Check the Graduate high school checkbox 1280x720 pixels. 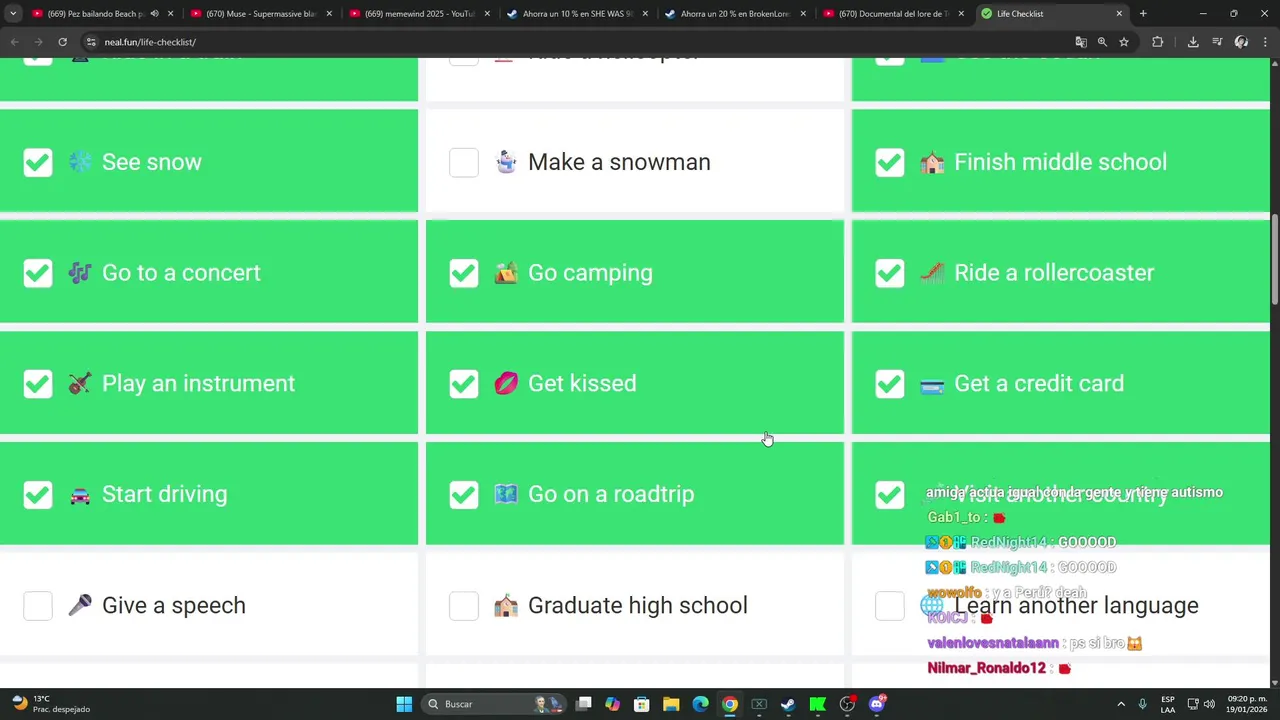[x=464, y=605]
